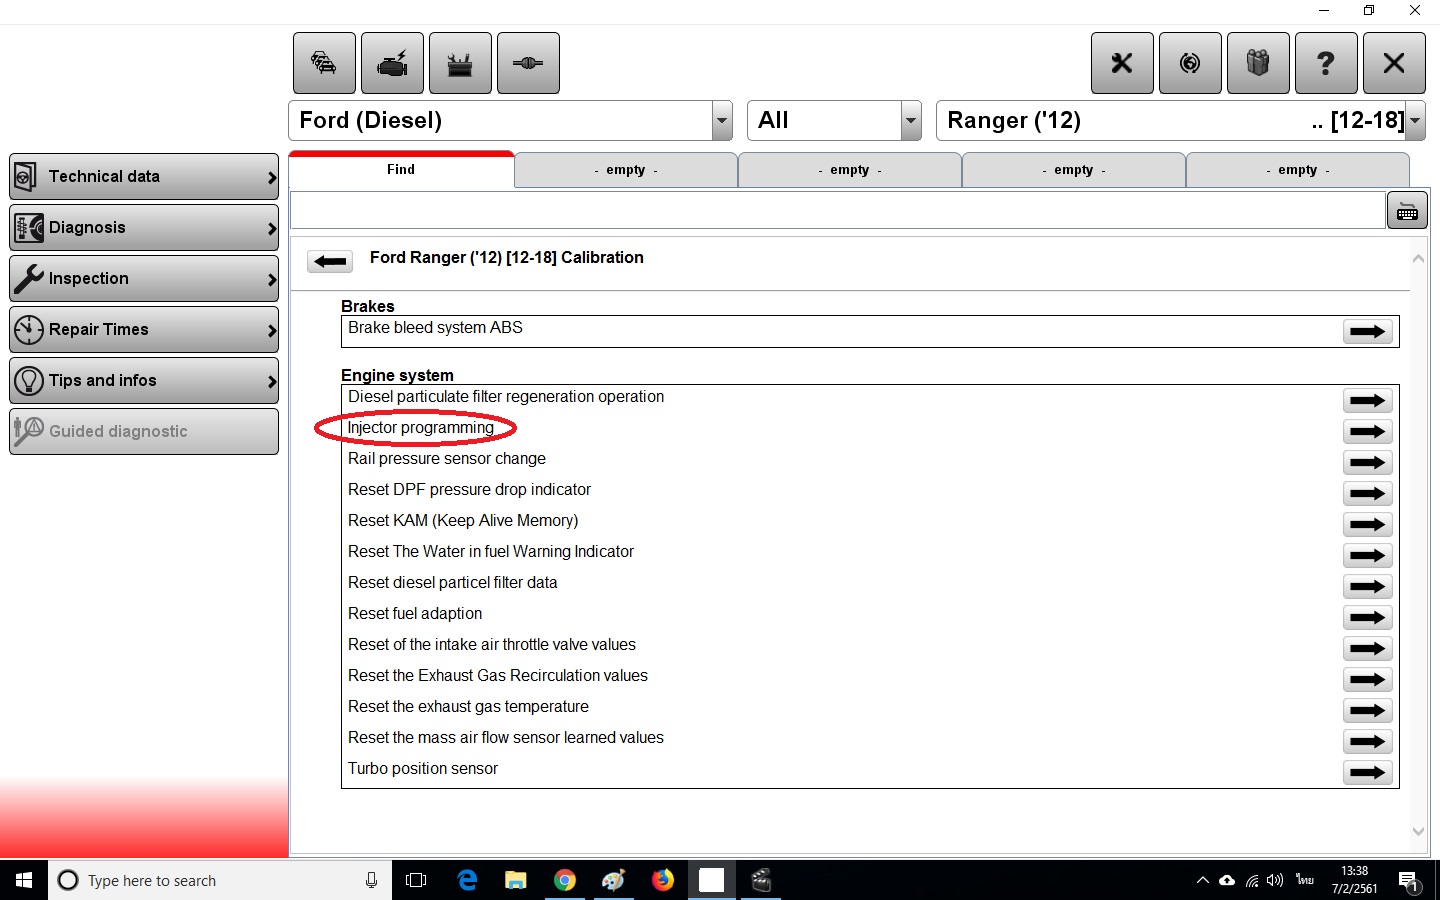1440x900 pixels.
Task: Select Reset fuel adaption entry
Action: [415, 614]
